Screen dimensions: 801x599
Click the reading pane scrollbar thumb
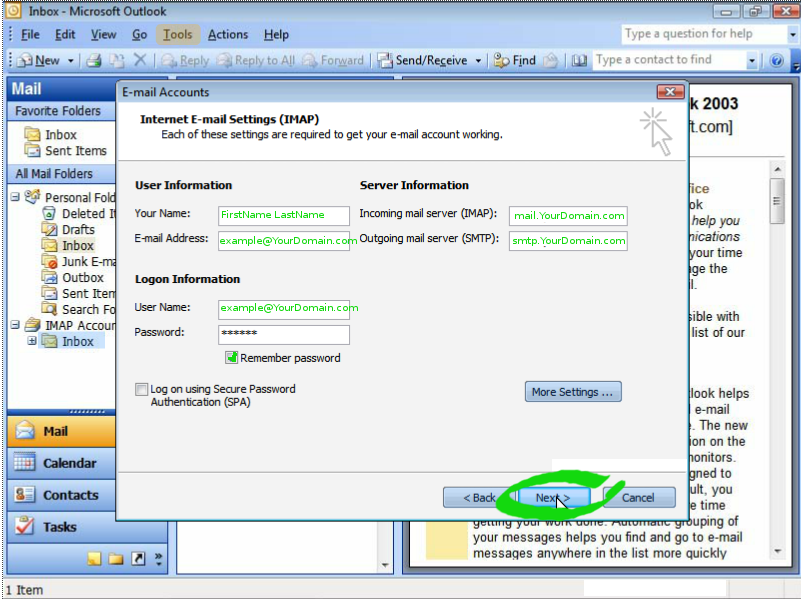point(777,201)
